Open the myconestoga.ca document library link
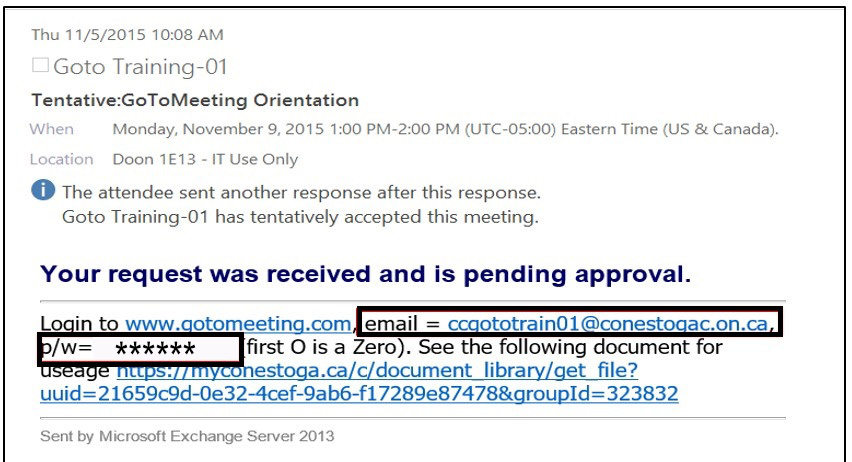 377,371
